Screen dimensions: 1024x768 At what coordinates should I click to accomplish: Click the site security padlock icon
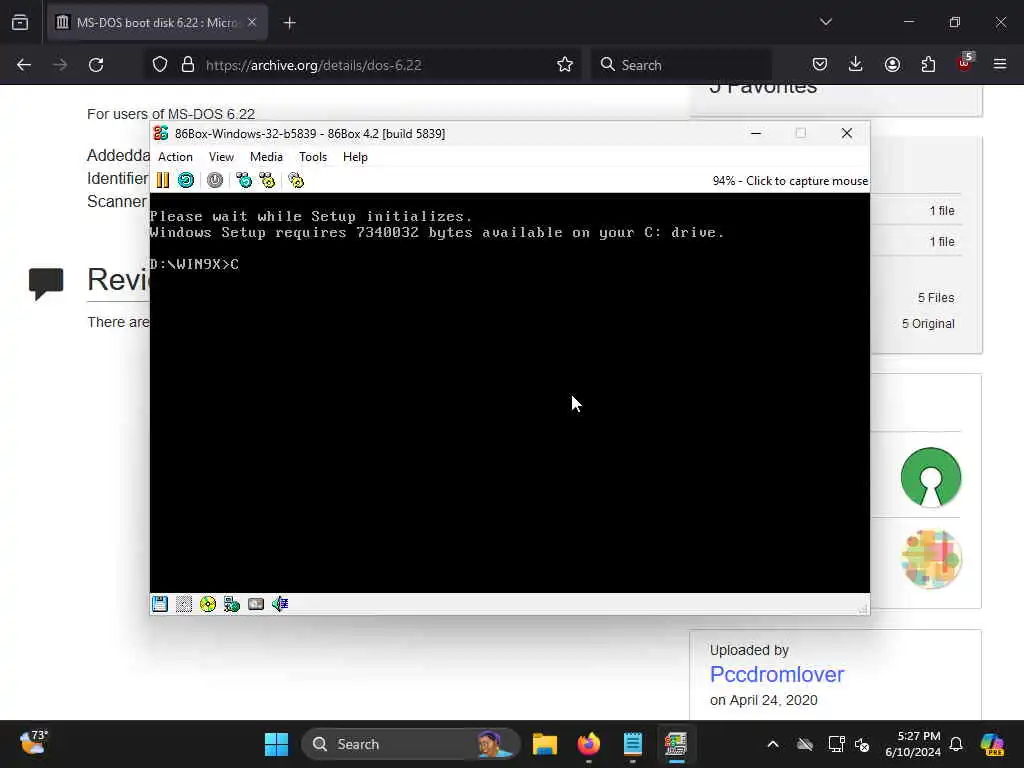pyautogui.click(x=188, y=65)
